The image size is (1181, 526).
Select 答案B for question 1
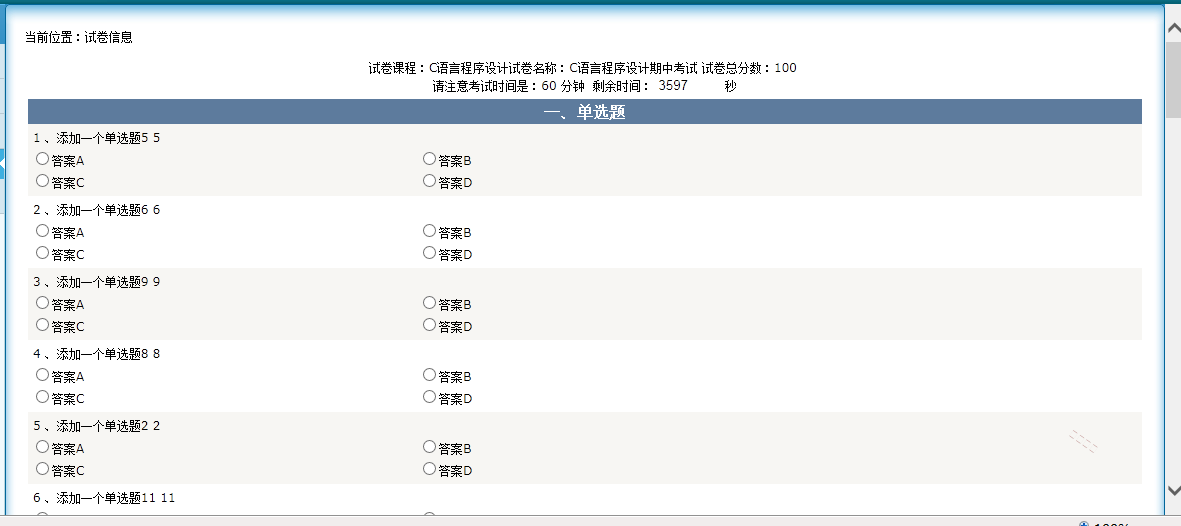429,158
